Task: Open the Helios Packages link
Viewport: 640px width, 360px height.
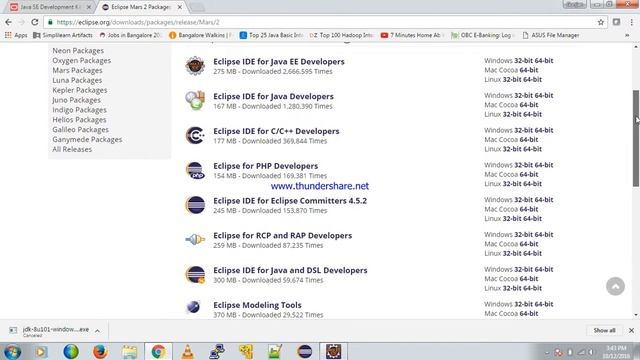Action: pyautogui.click(x=79, y=120)
